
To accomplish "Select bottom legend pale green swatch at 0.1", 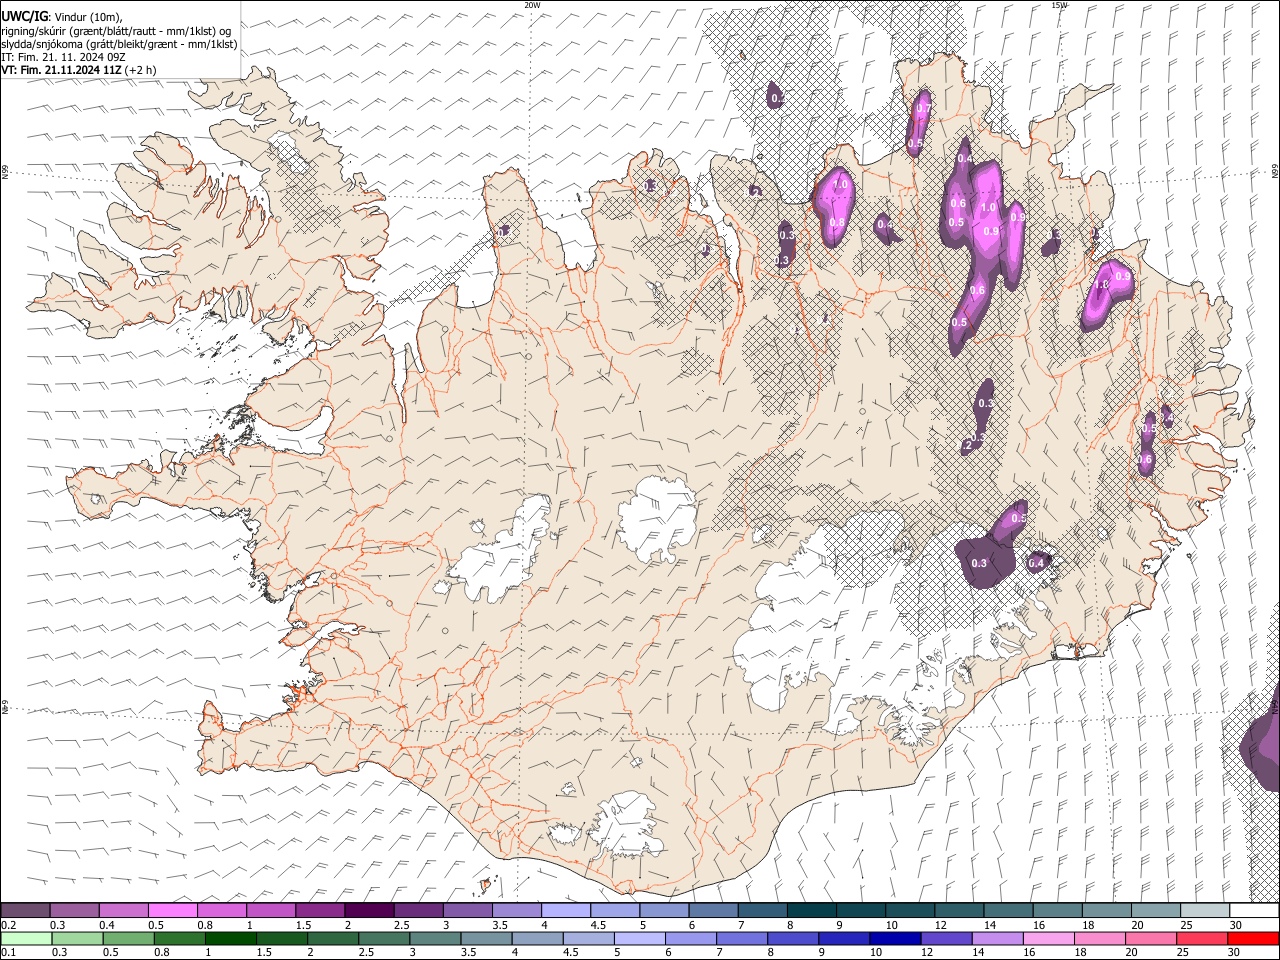I will coord(26,939).
